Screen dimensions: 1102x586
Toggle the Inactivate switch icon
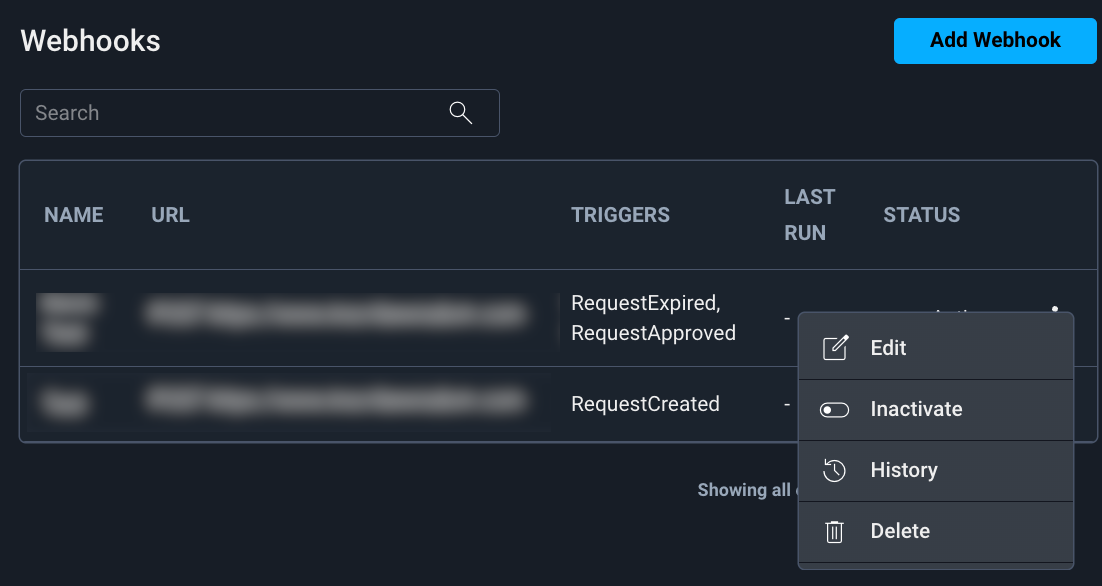click(x=834, y=409)
